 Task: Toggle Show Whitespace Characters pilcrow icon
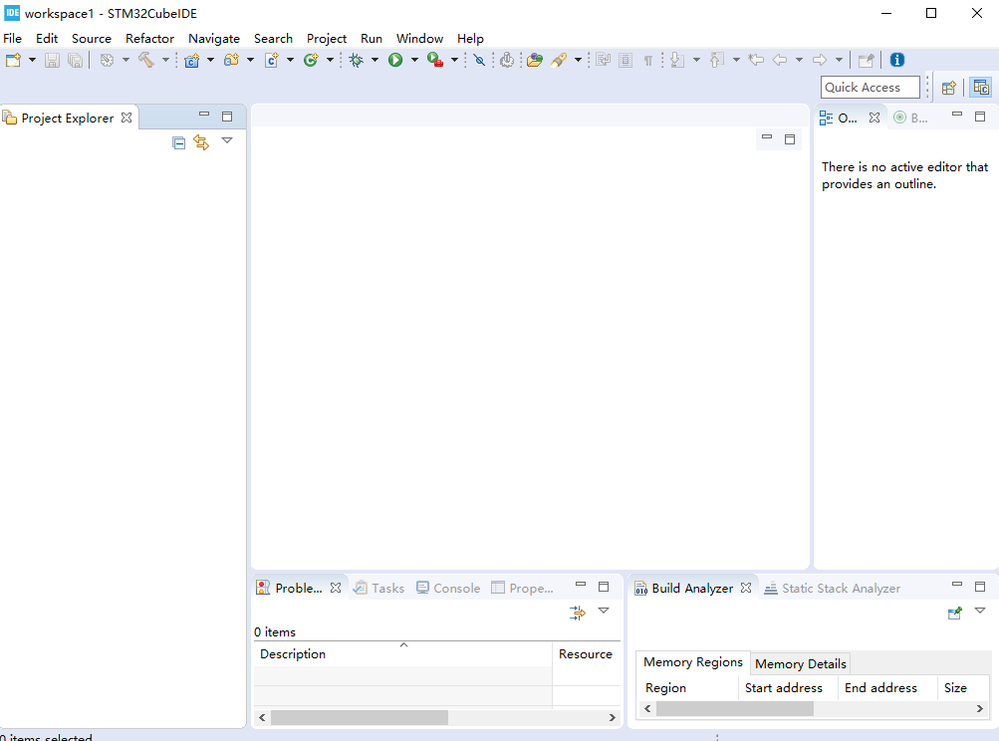pyautogui.click(x=648, y=61)
